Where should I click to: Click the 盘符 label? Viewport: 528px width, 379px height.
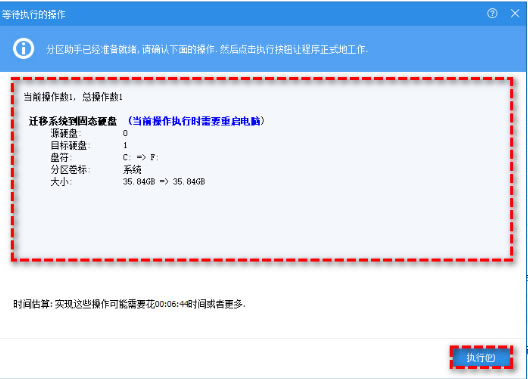pyautogui.click(x=61, y=158)
